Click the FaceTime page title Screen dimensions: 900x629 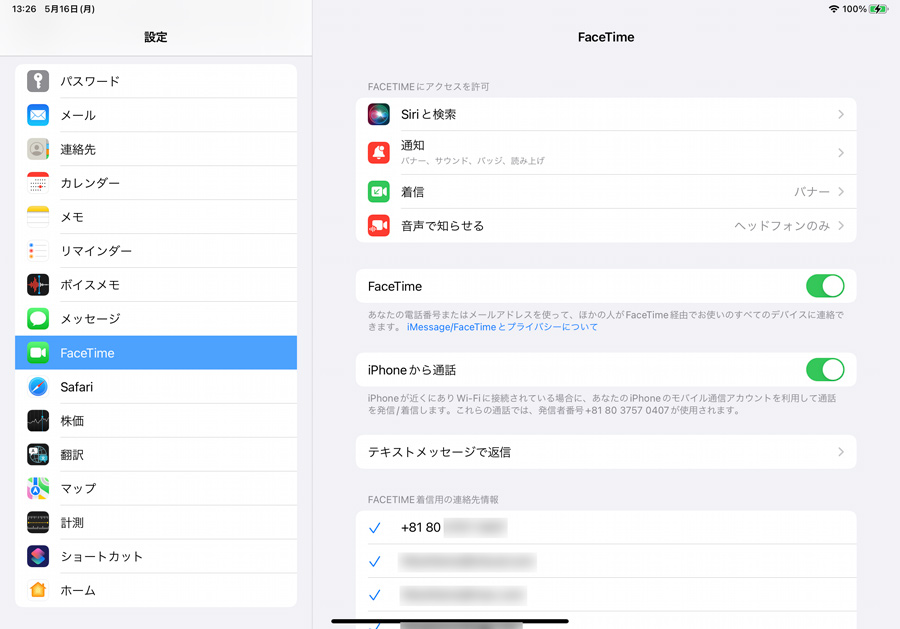606,37
